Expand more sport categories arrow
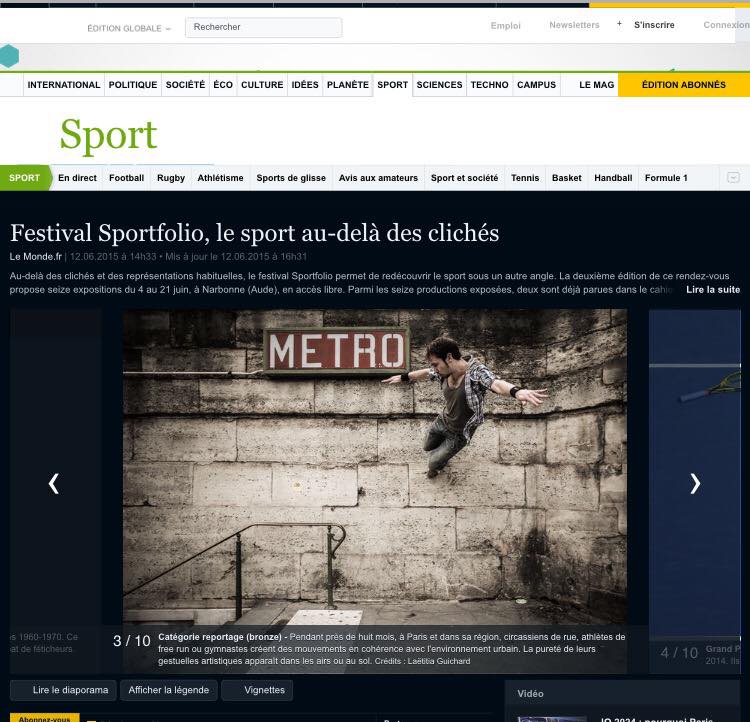The width and height of the screenshot is (750, 722). coord(733,177)
